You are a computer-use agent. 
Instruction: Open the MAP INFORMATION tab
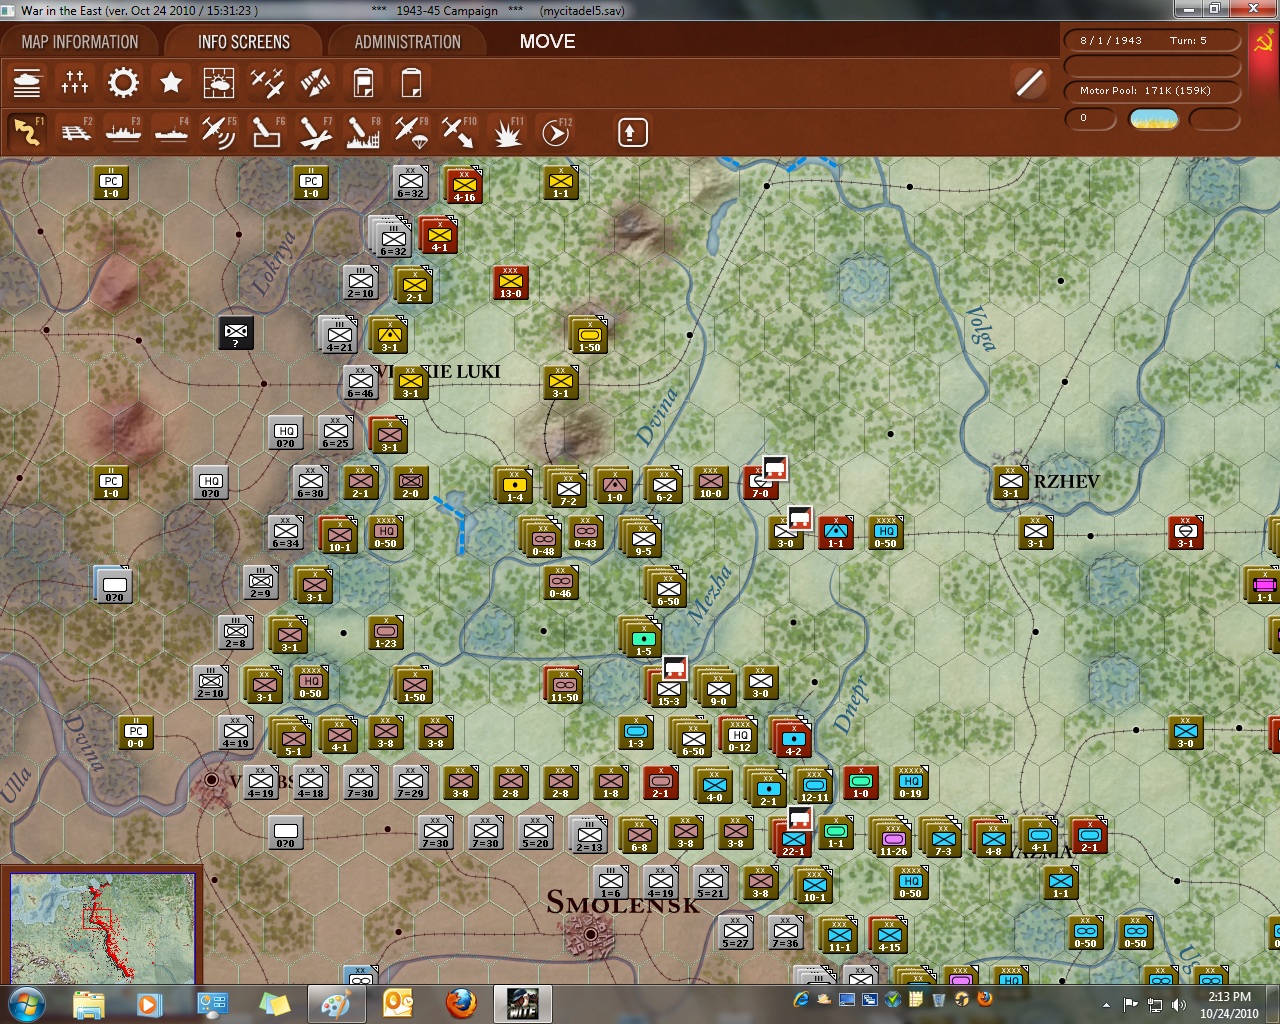[80, 42]
